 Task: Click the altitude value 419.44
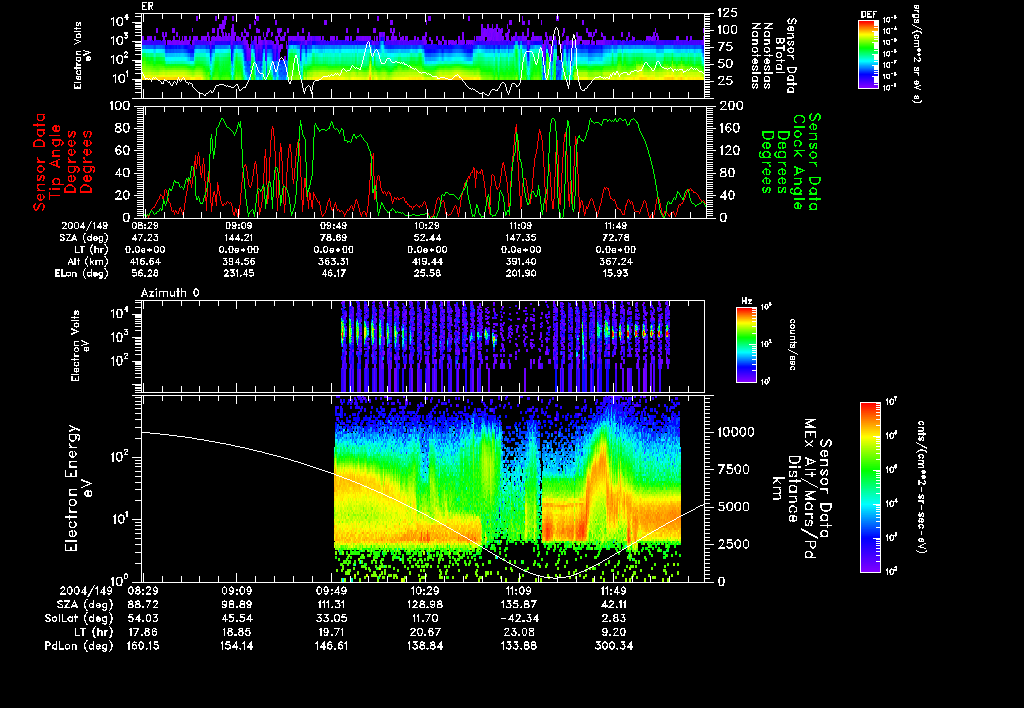pyautogui.click(x=426, y=261)
